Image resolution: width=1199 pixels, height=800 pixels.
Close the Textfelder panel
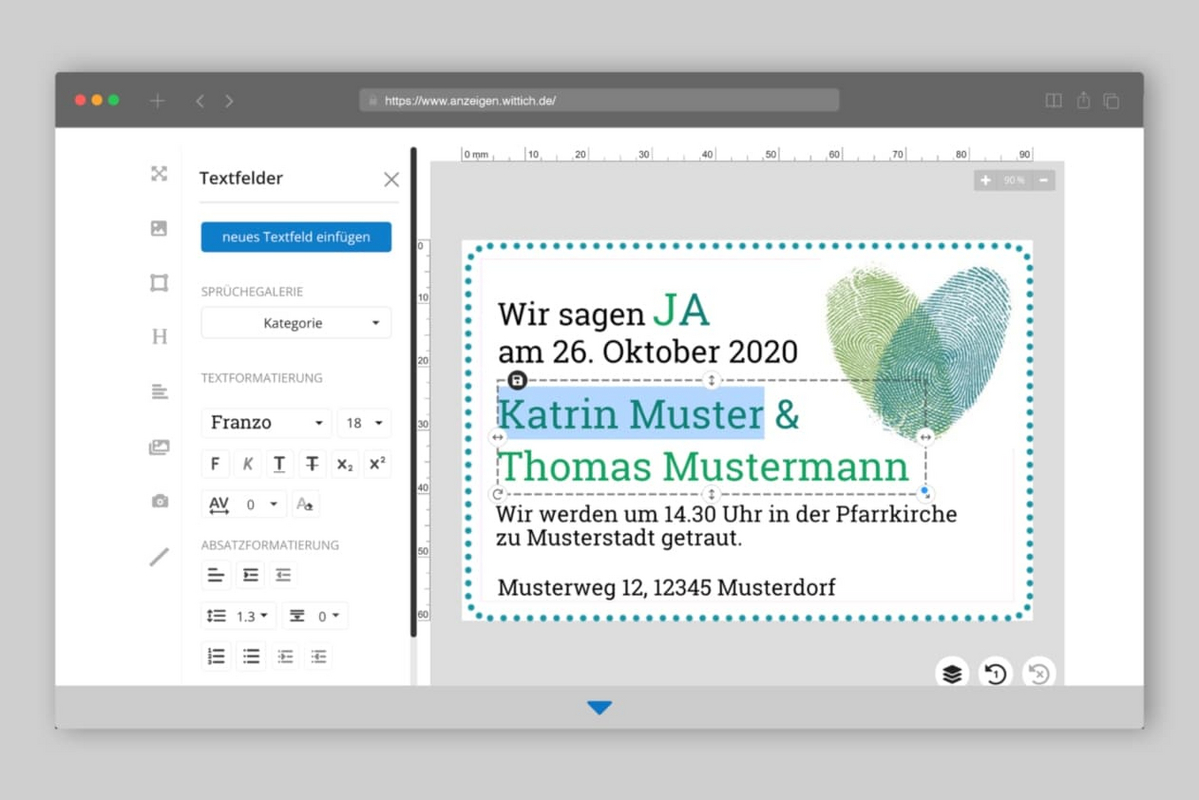point(391,179)
